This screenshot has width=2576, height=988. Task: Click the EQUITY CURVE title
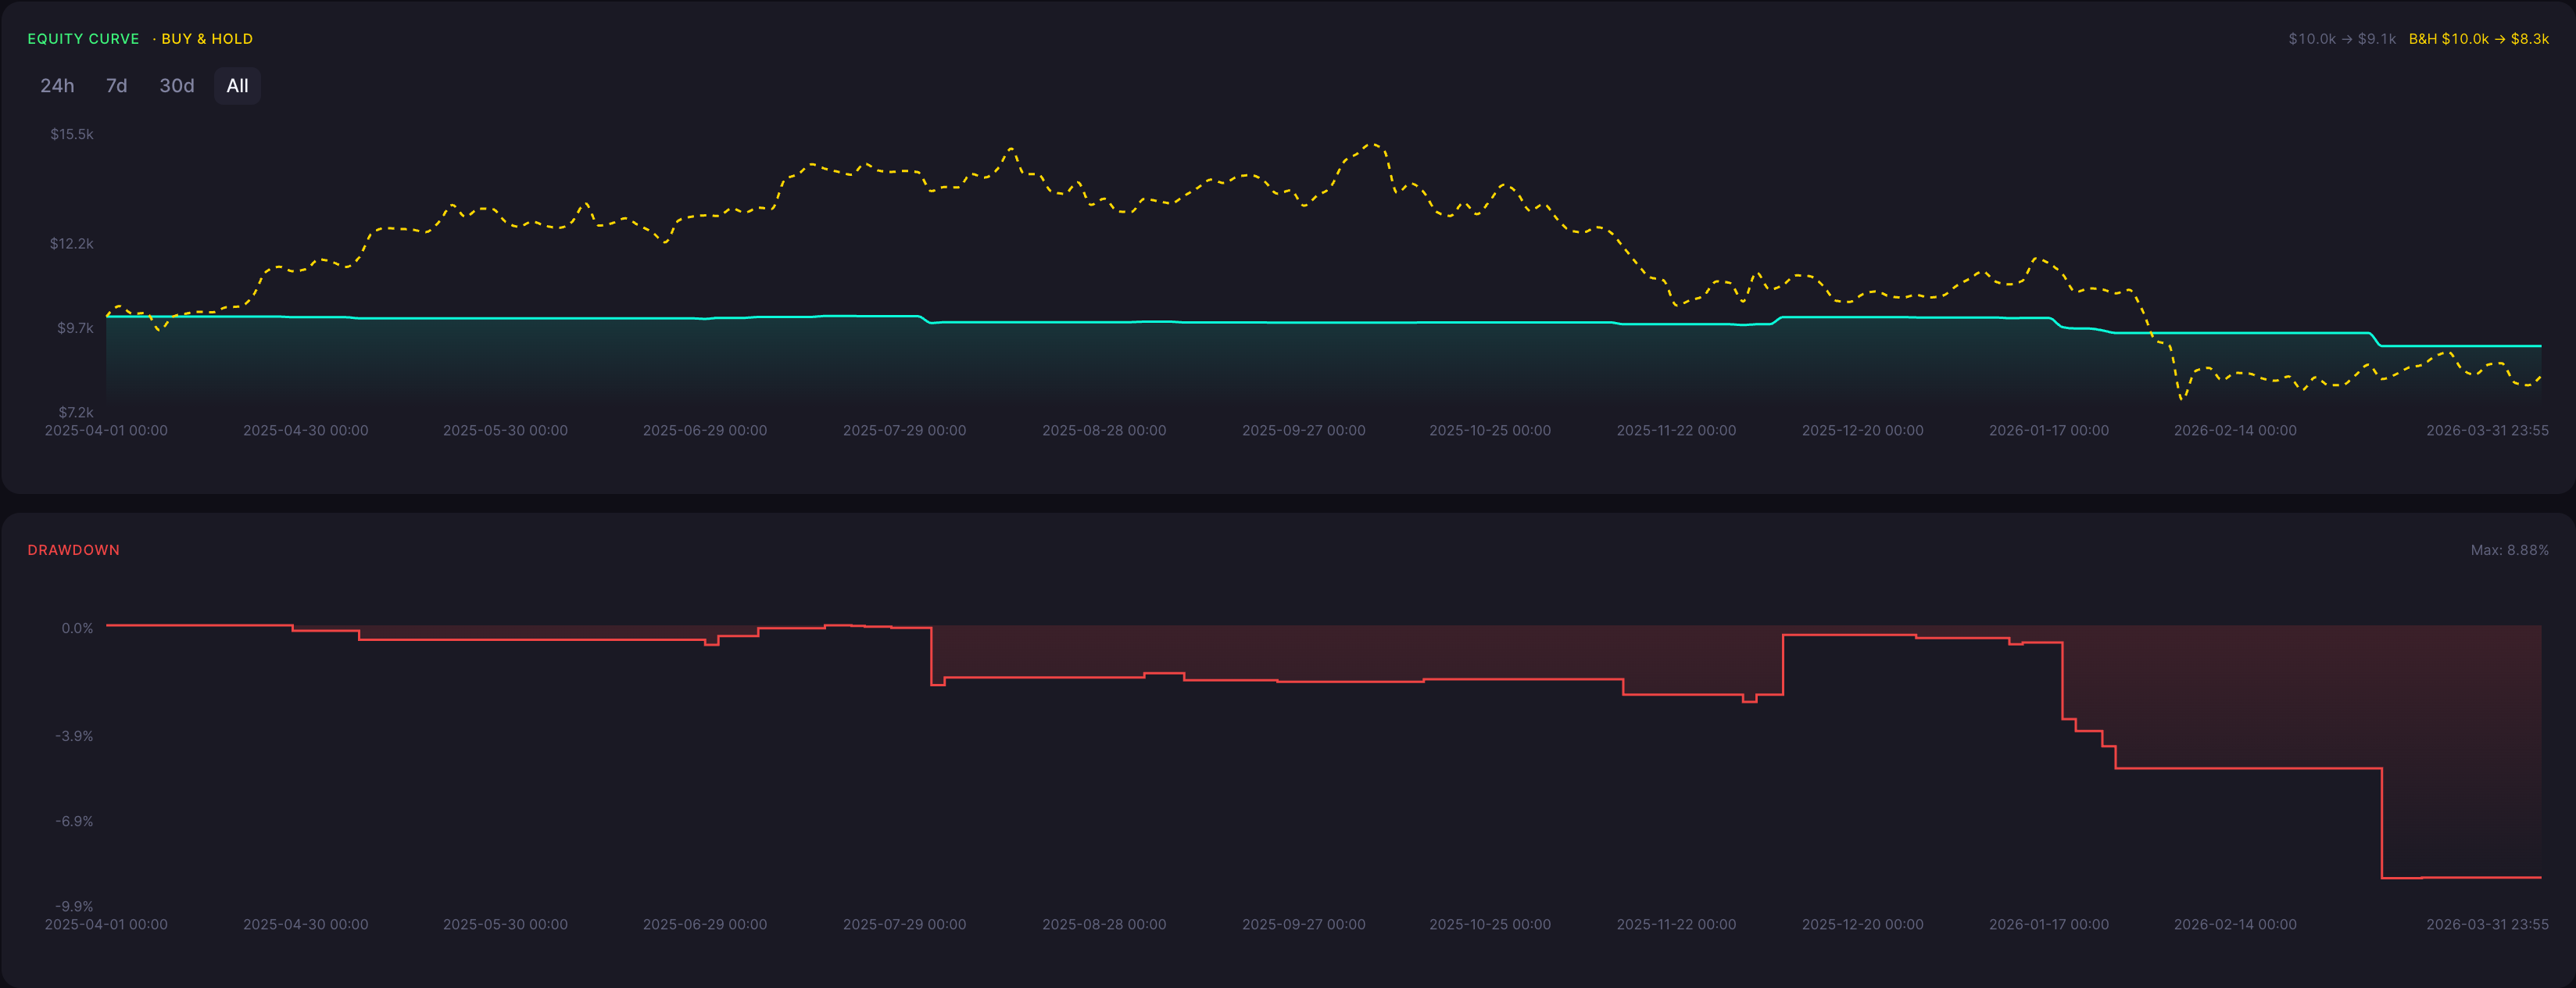point(83,39)
